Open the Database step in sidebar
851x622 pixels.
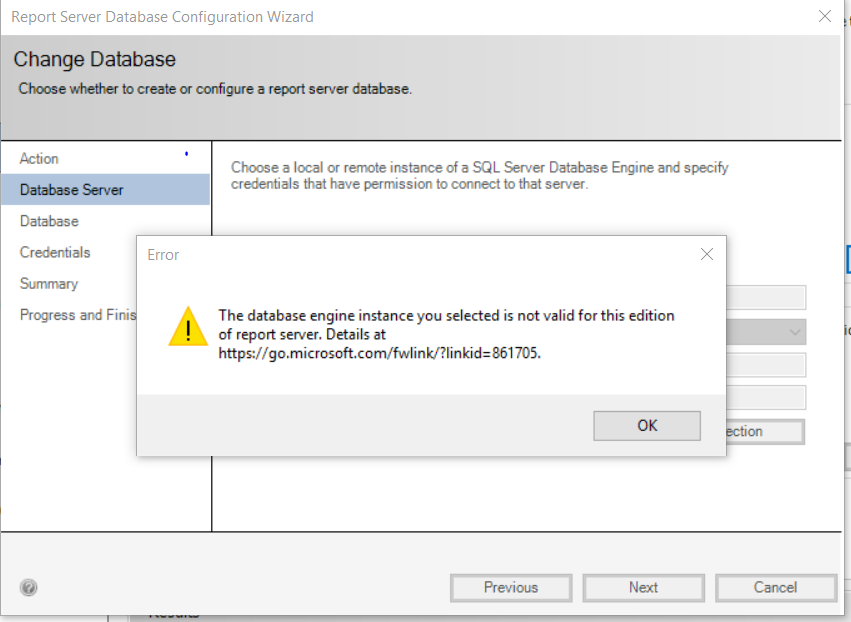click(49, 221)
